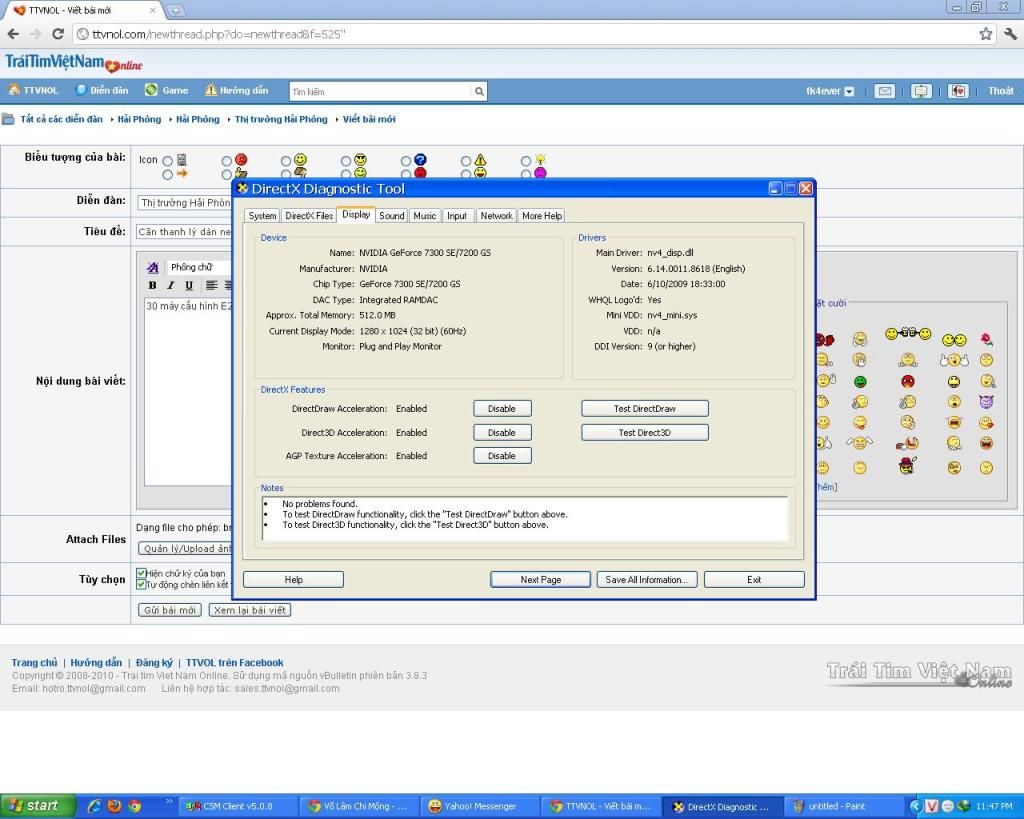Click the Trái Tim Việt Nam Online logo

pyautogui.click(x=74, y=63)
